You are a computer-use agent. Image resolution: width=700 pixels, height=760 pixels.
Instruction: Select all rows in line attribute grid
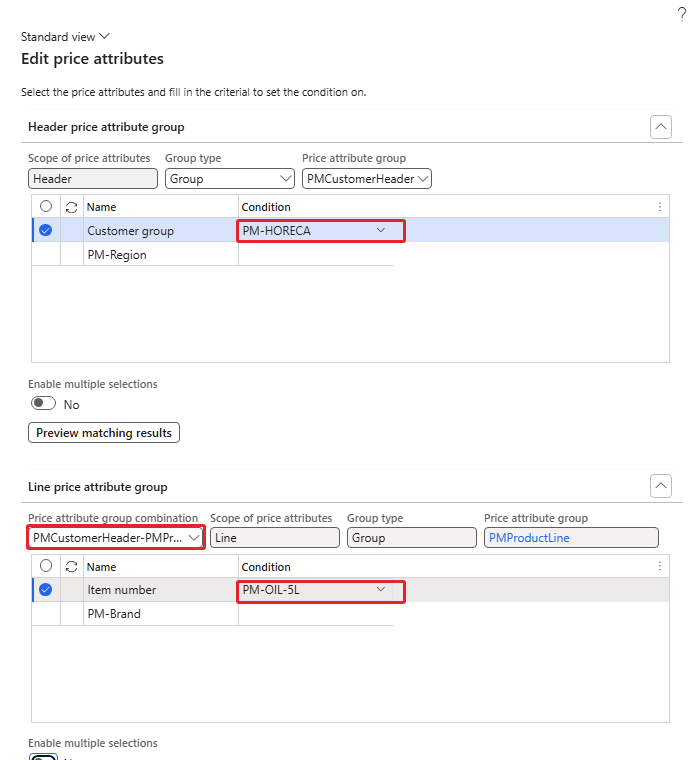pyautogui.click(x=46, y=566)
